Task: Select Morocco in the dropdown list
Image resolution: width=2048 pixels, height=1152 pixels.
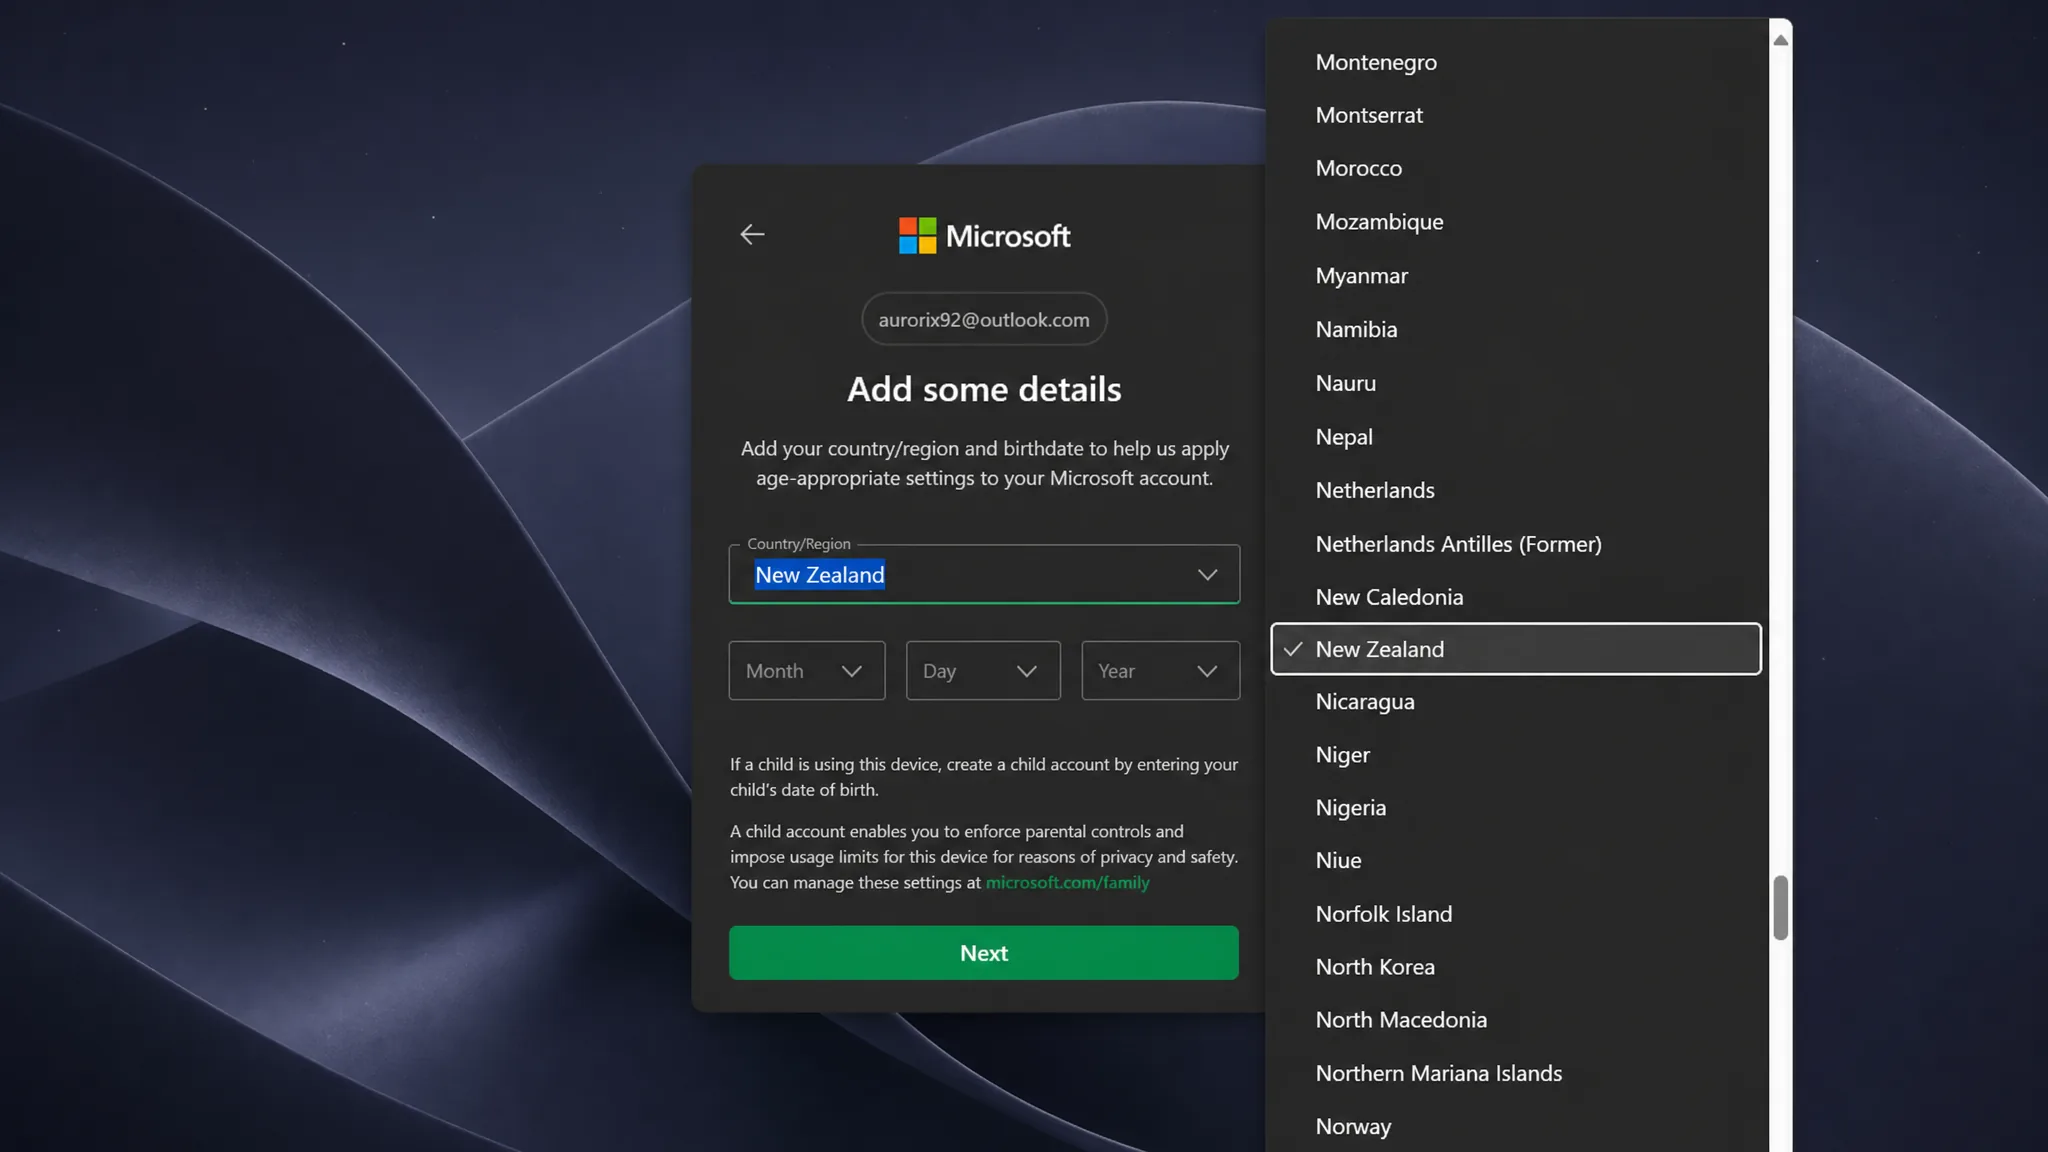Action: (1516, 168)
